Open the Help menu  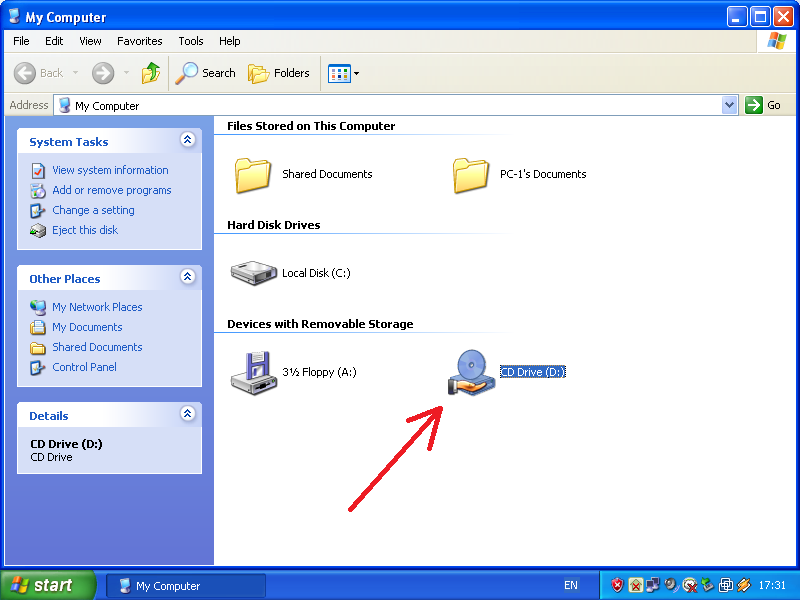pos(230,41)
